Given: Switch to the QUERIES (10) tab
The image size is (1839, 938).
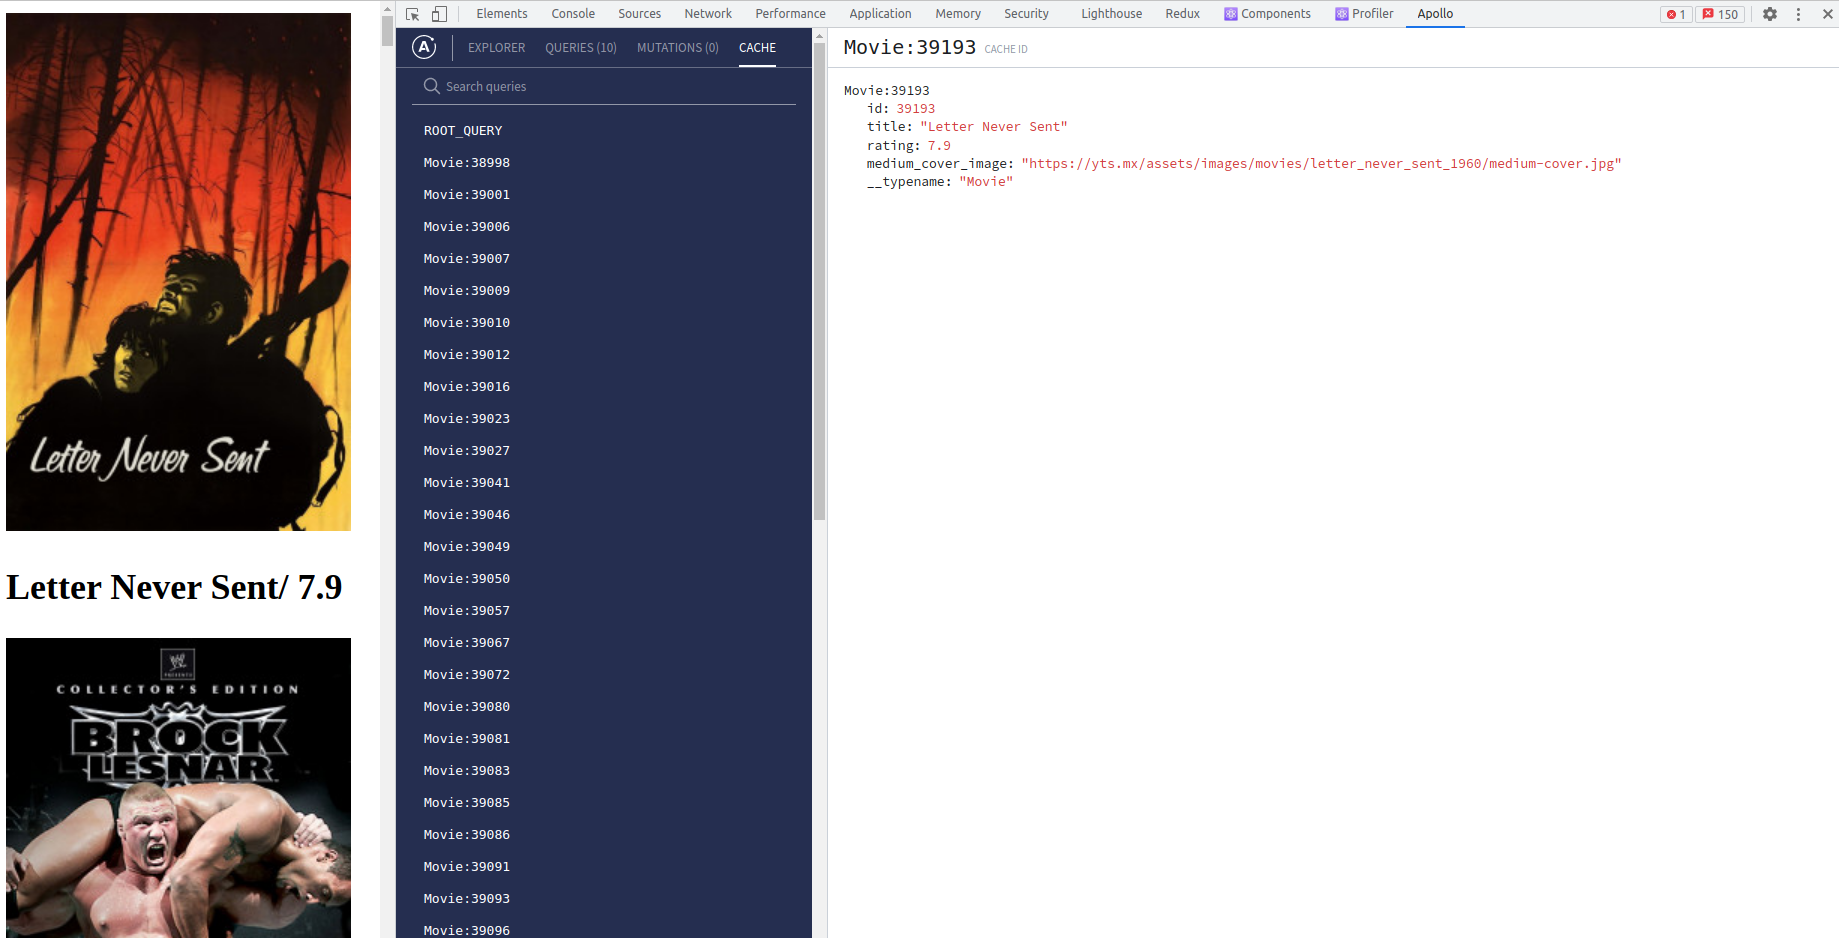Looking at the screenshot, I should [580, 47].
